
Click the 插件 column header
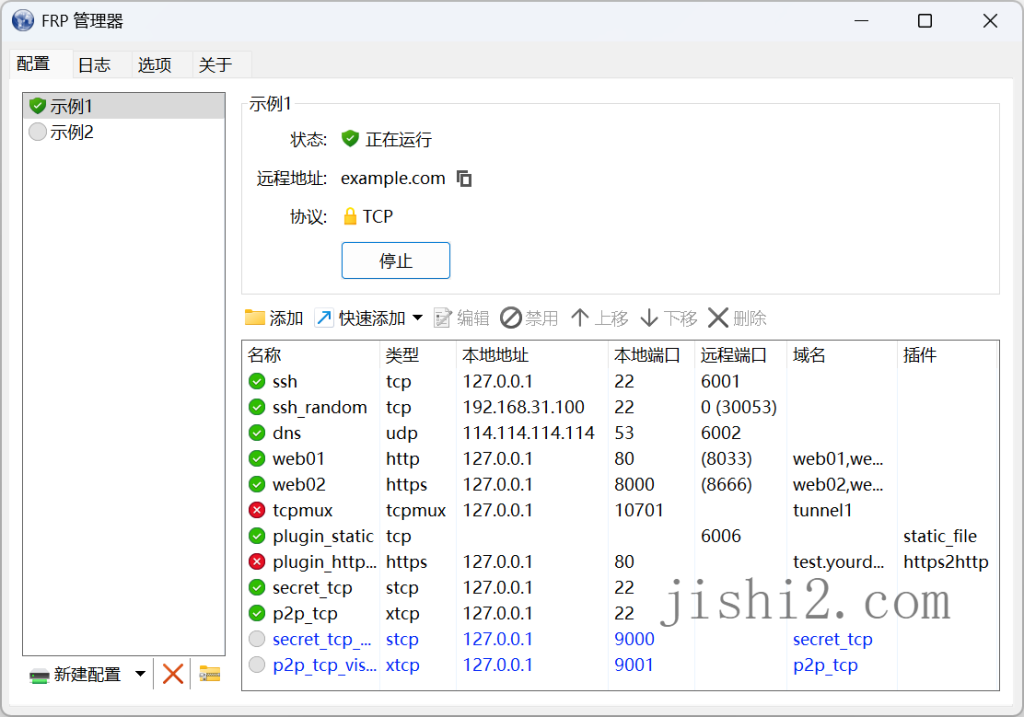point(948,355)
